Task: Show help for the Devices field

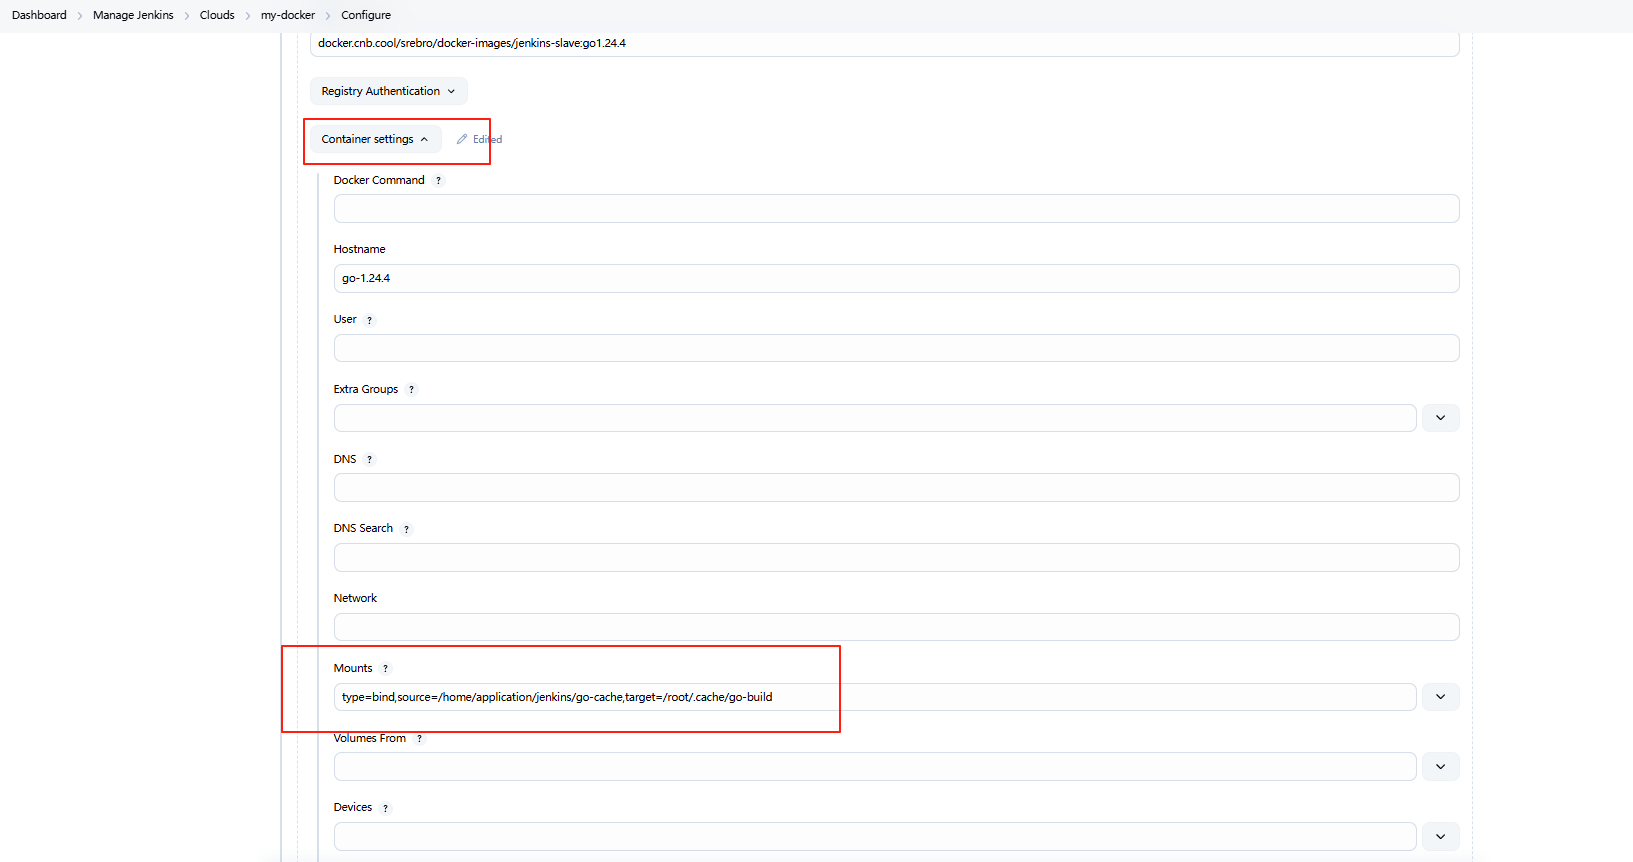Action: click(x=385, y=808)
